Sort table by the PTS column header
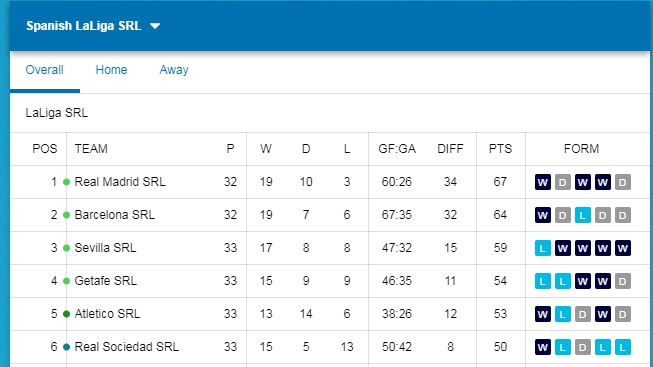 (500, 149)
